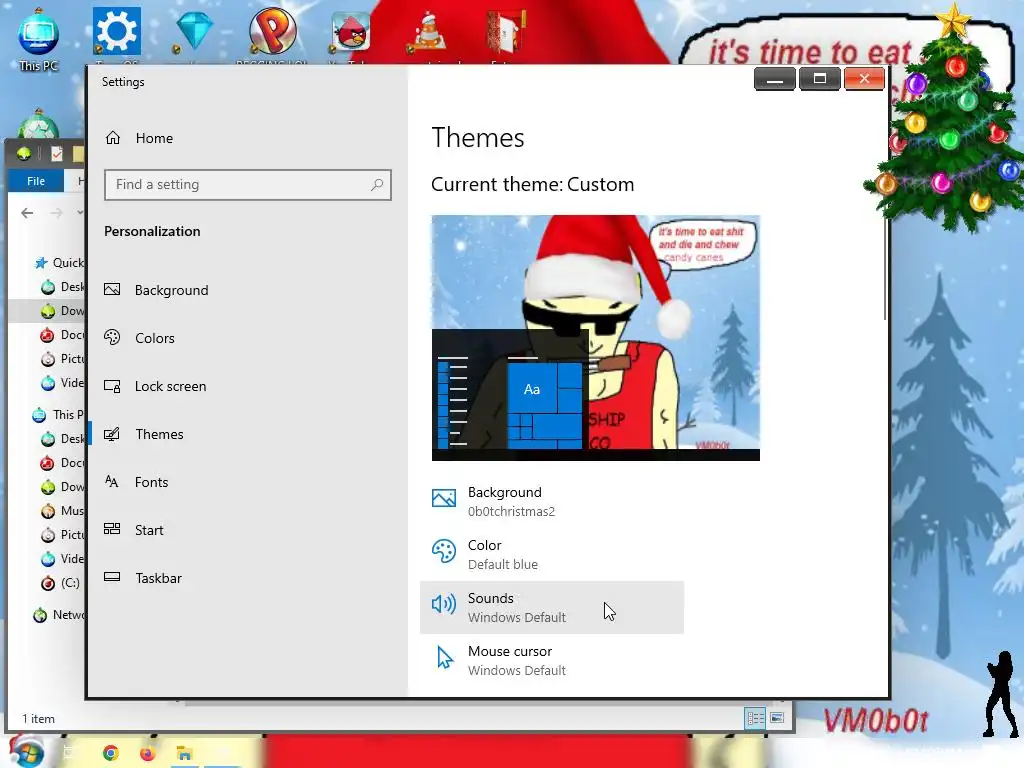Select the VLC cone desktop shortcut

tap(428, 34)
